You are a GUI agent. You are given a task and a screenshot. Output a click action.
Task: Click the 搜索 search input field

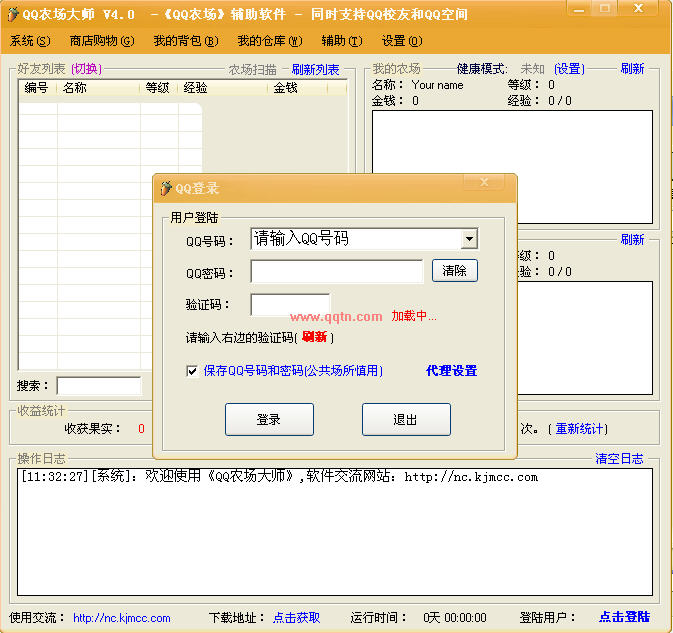click(x=99, y=386)
